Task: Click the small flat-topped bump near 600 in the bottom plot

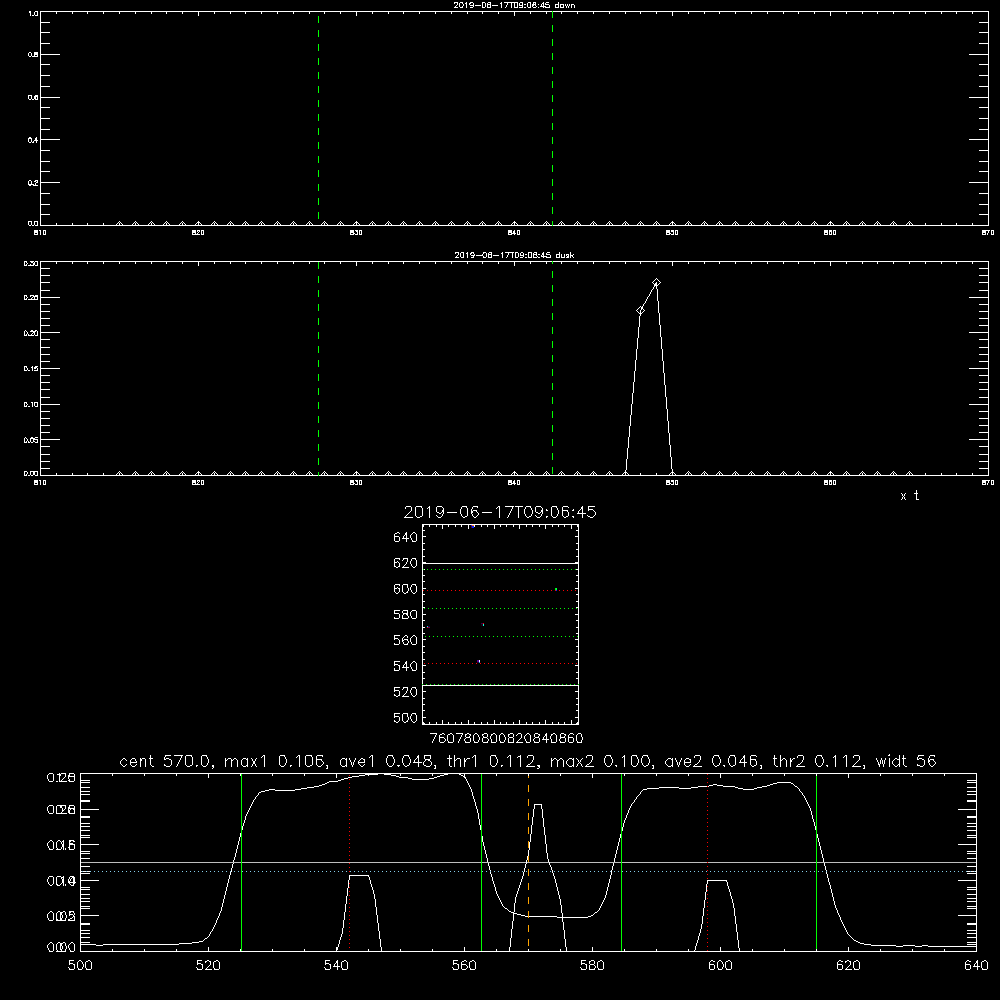Action: [717, 915]
